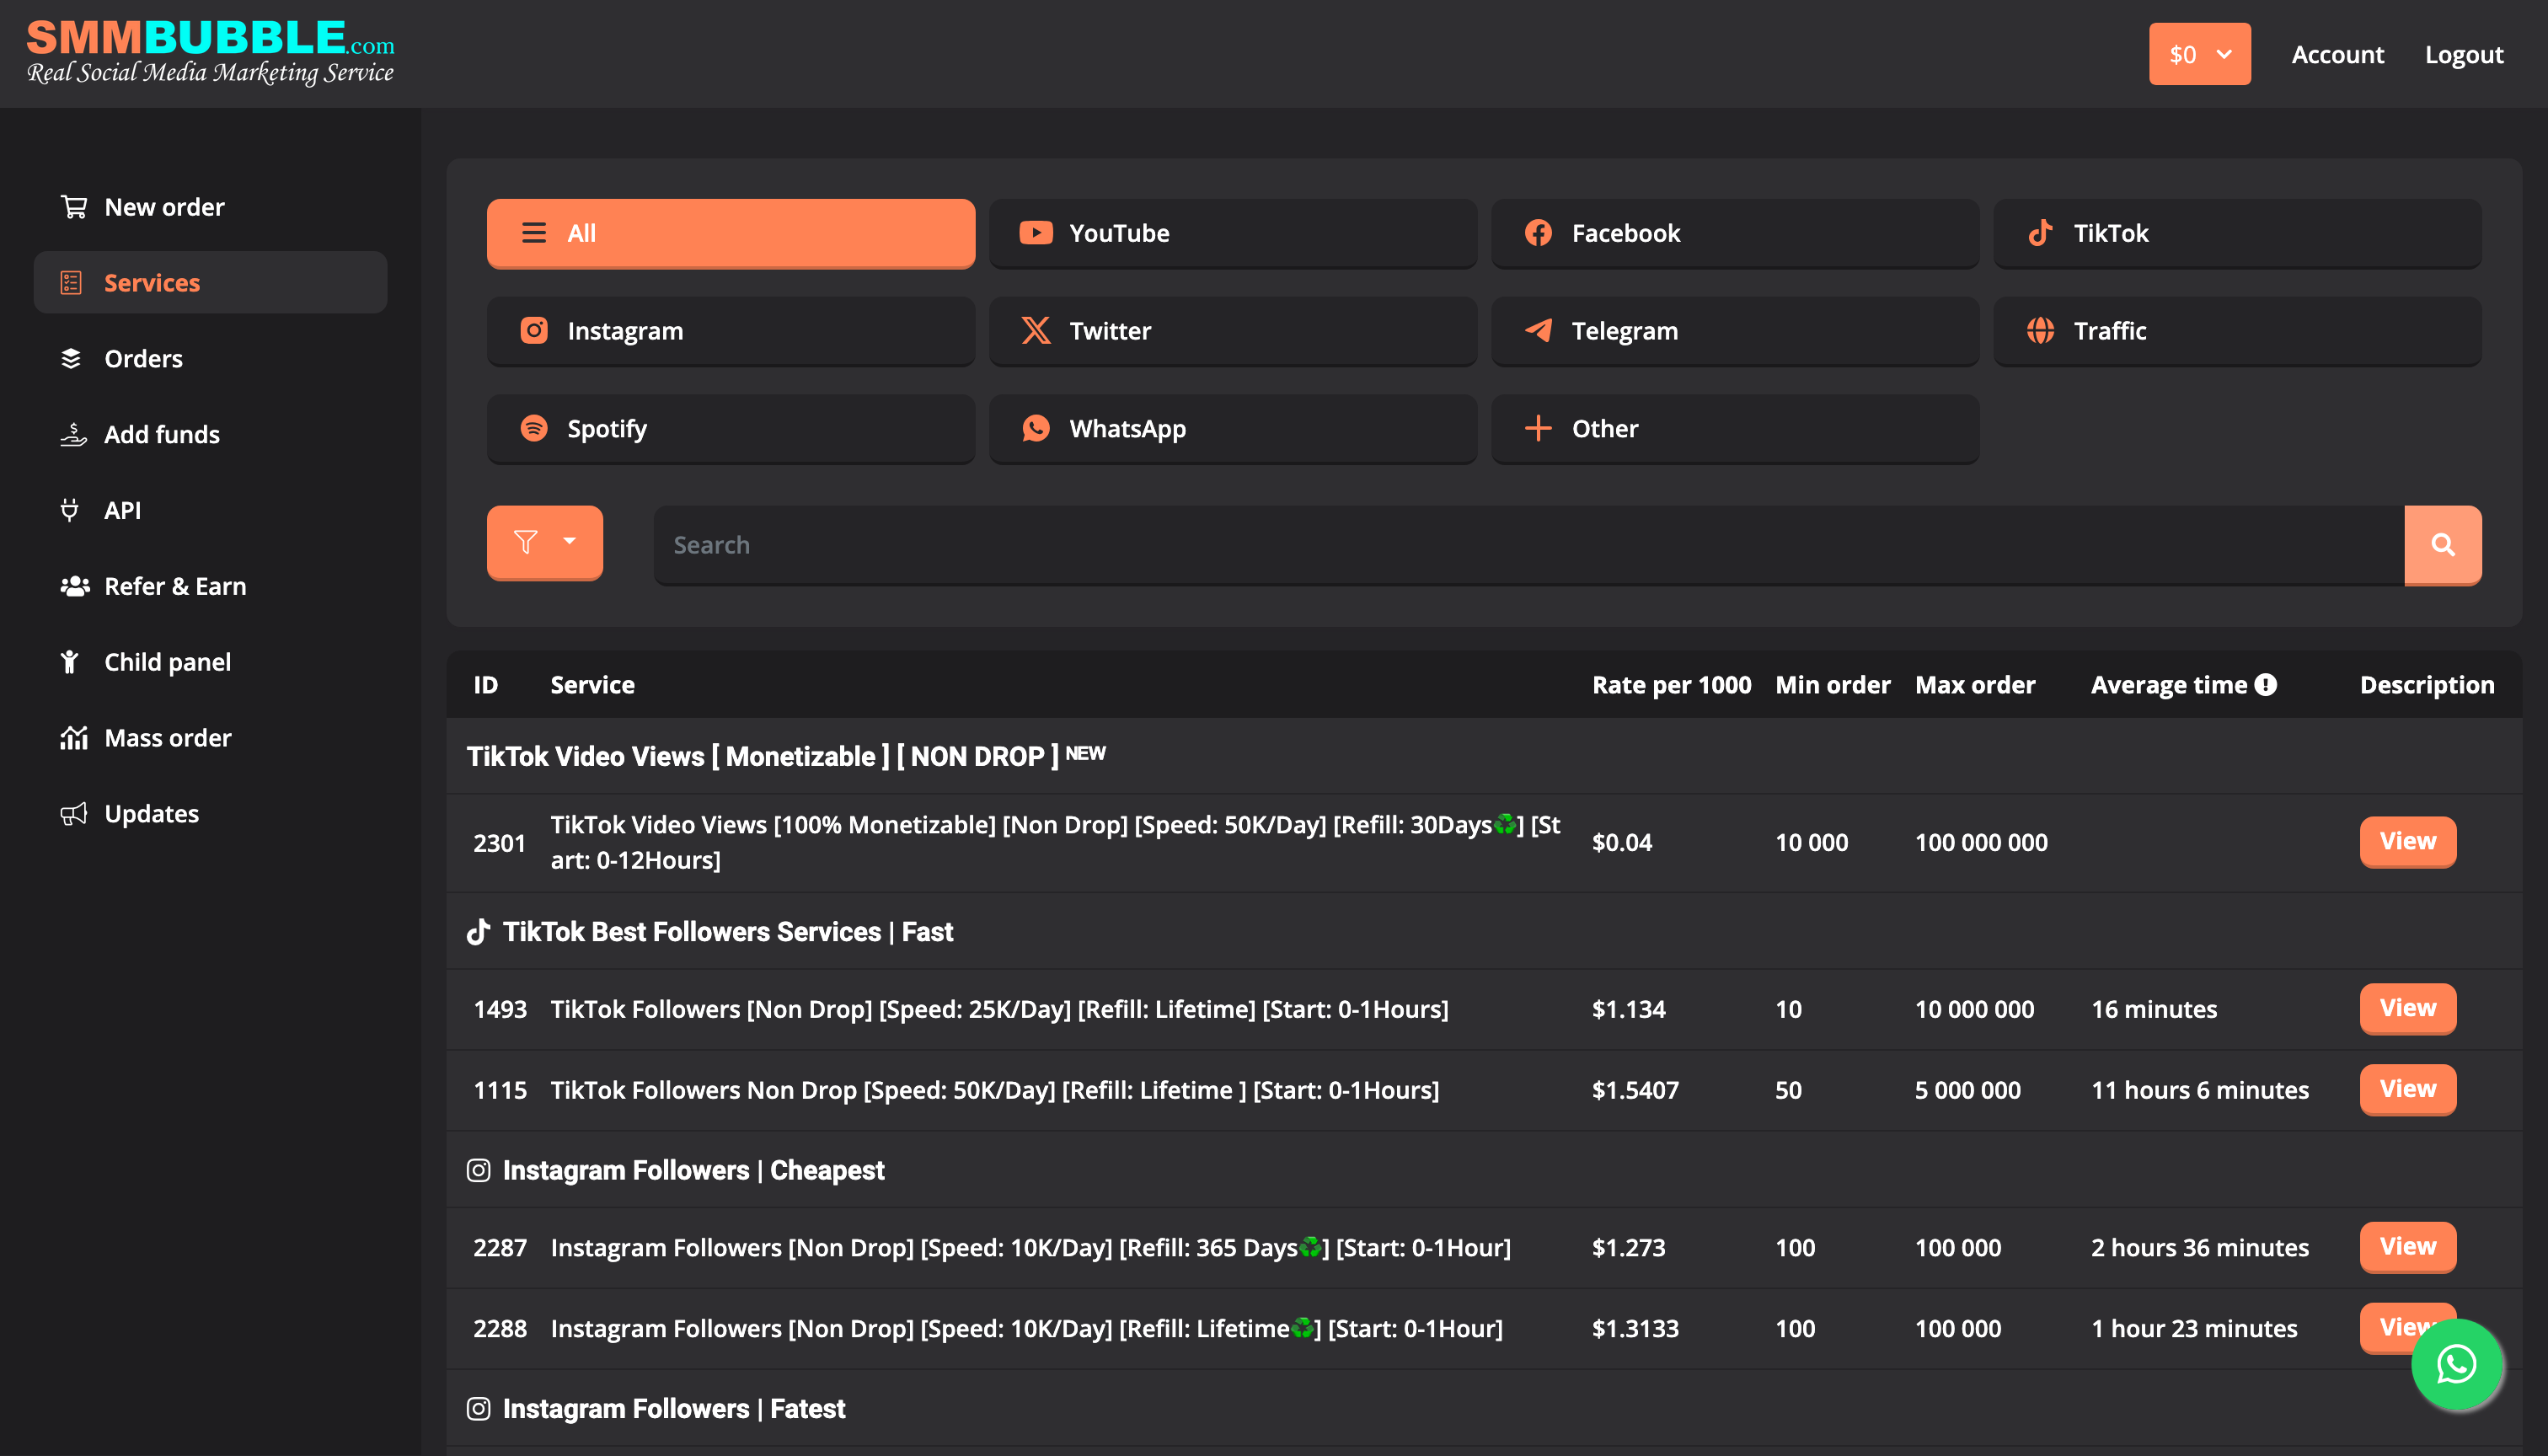This screenshot has width=2548, height=1456.
Task: Select the Spotify category filter
Action: point(730,429)
